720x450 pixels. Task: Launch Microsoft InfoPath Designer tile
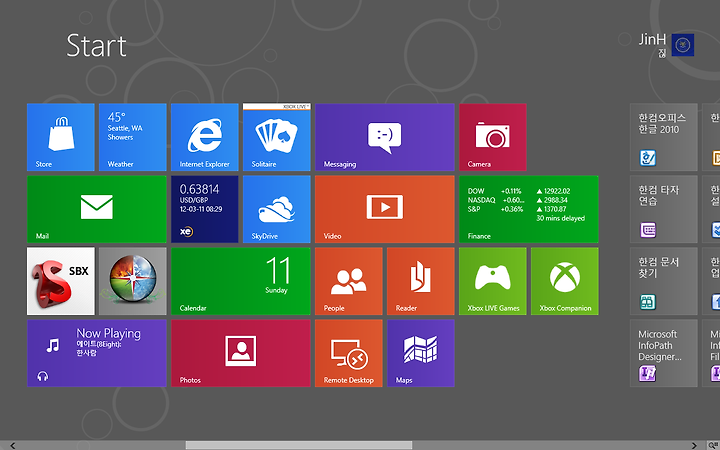(664, 354)
